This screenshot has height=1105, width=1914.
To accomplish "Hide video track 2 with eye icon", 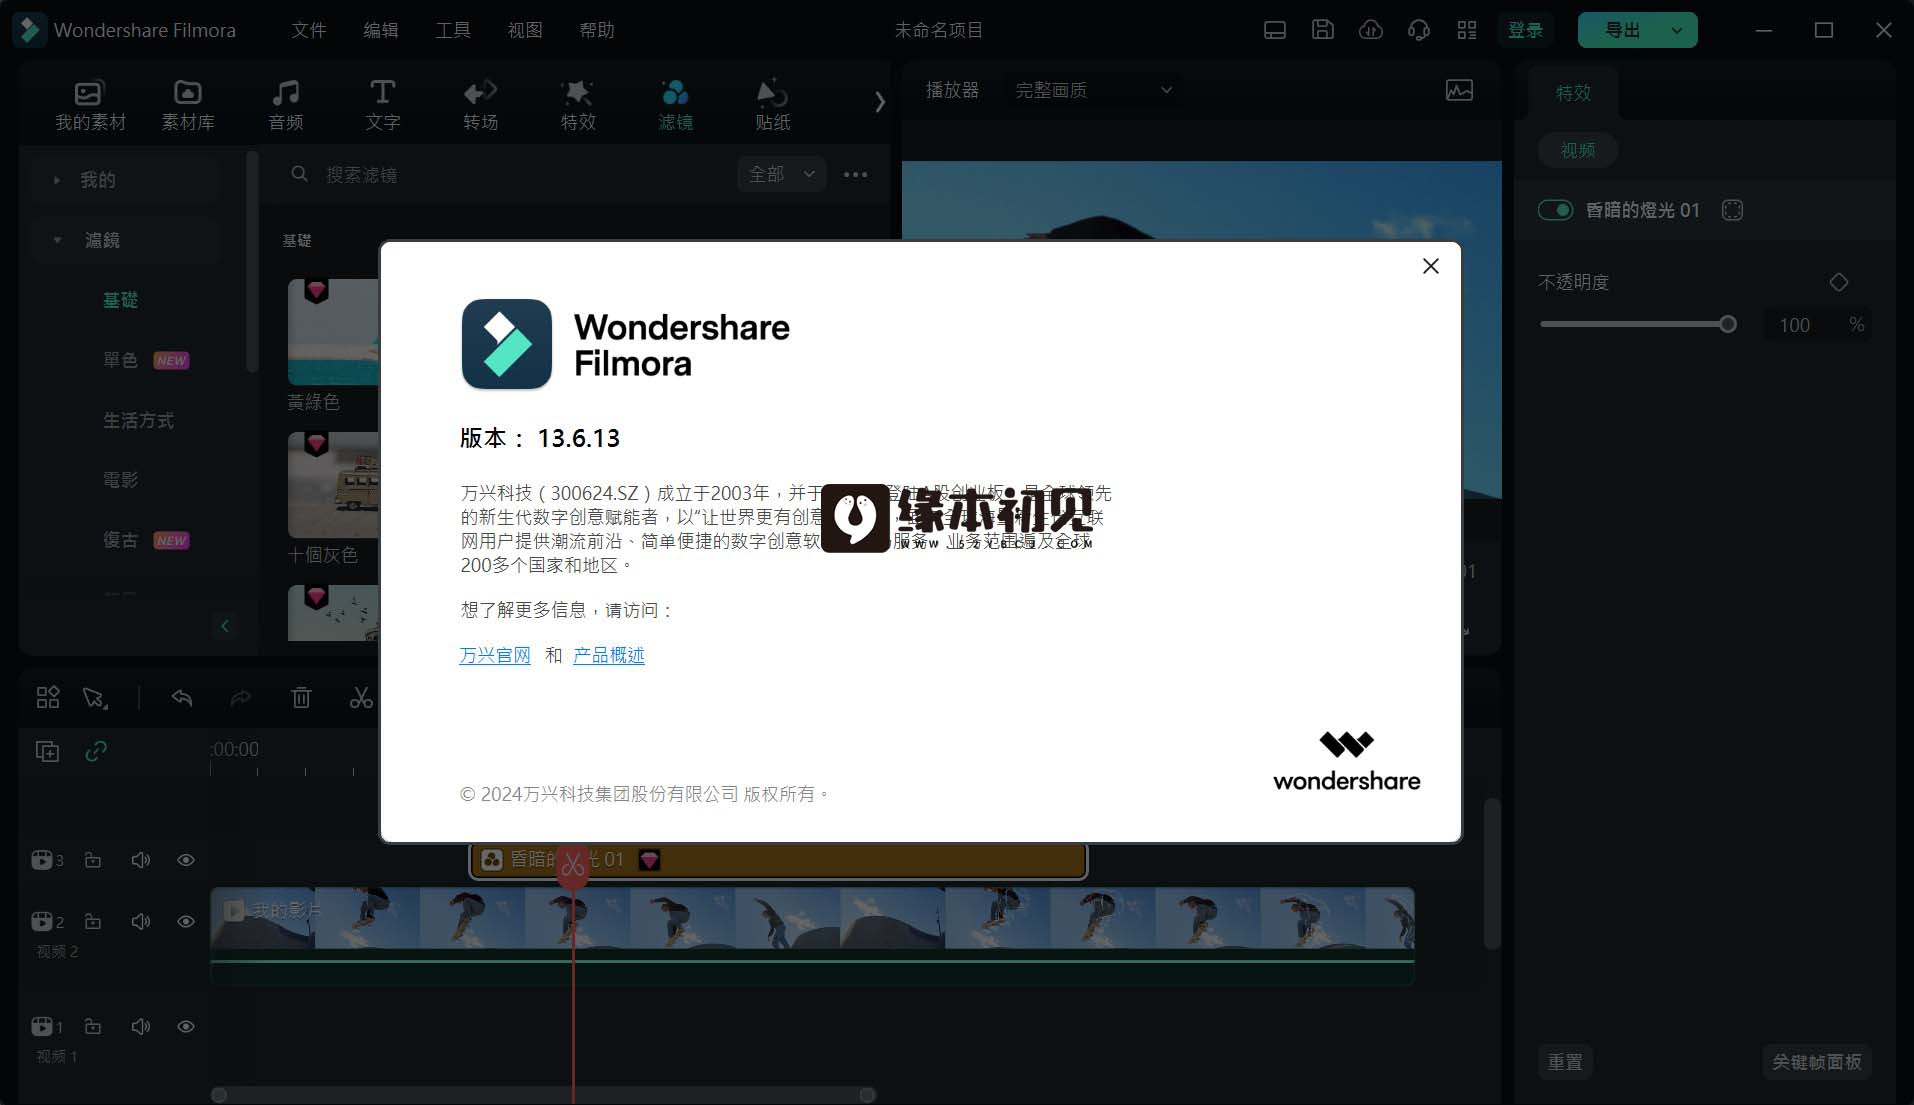I will (186, 921).
